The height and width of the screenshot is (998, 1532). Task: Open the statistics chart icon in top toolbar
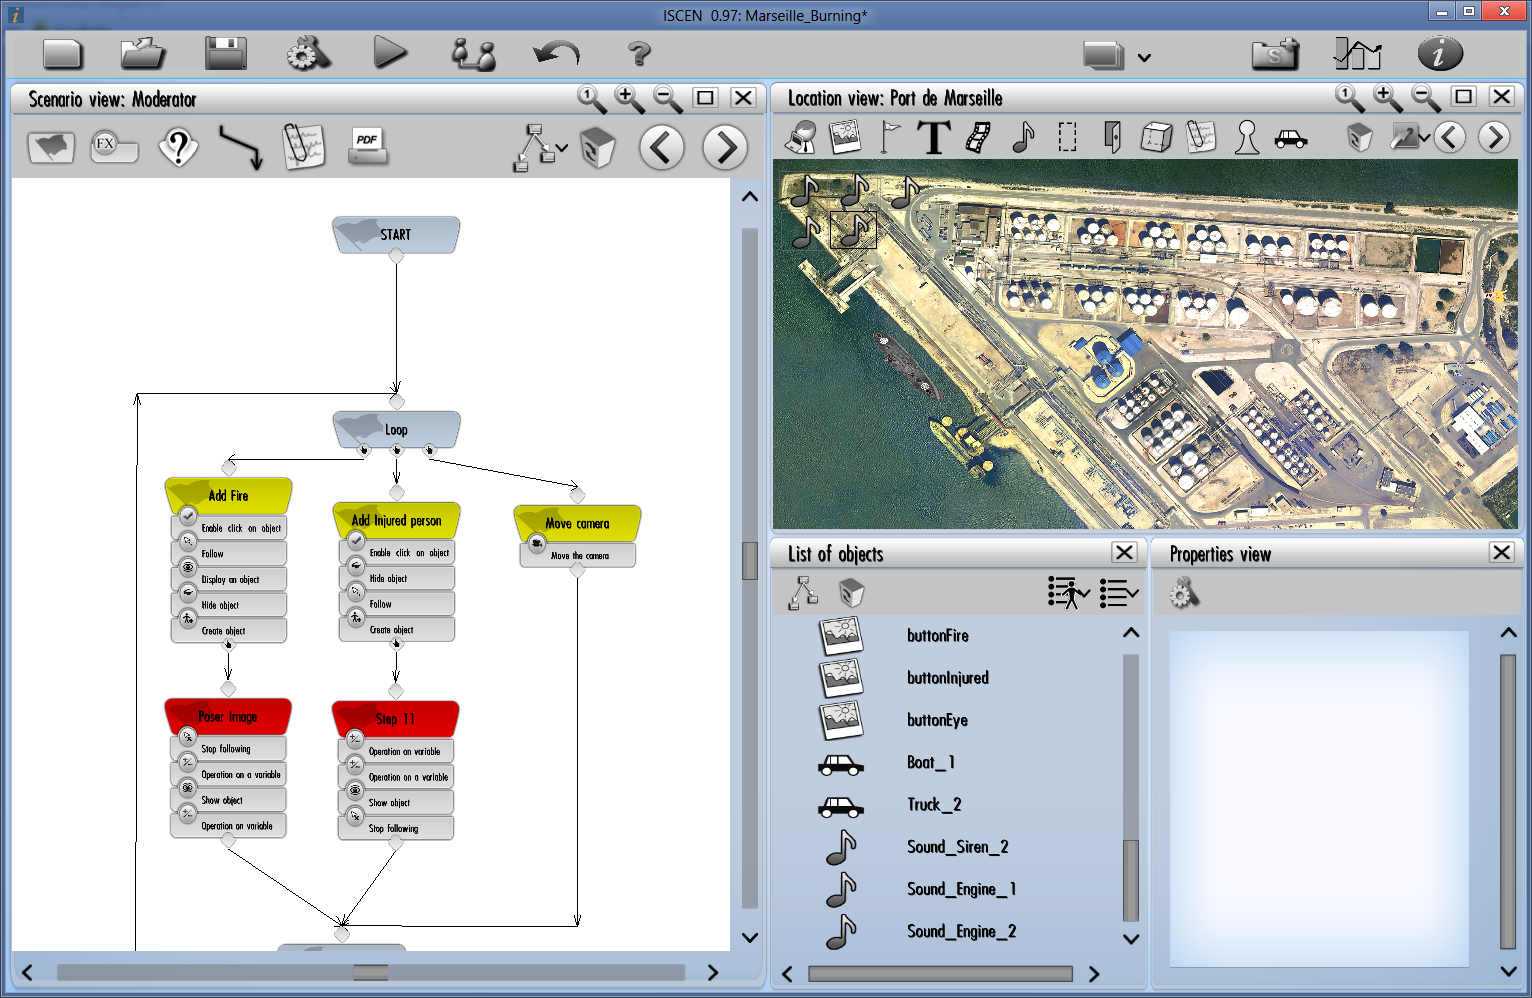point(1357,54)
